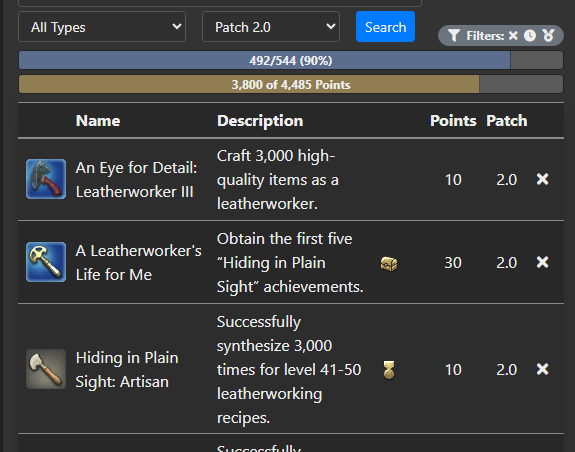
Task: Open An Eye for Detail: Leatherworker III
Action: tap(136, 180)
